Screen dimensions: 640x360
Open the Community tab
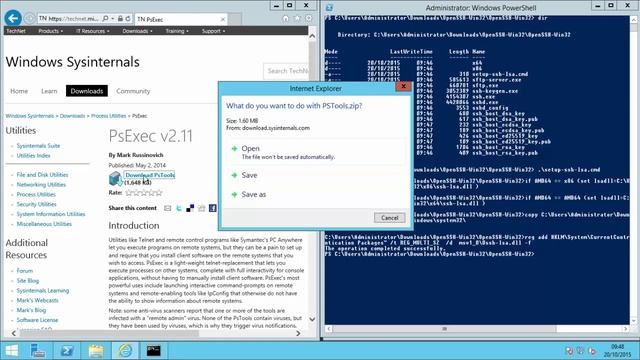point(133,91)
